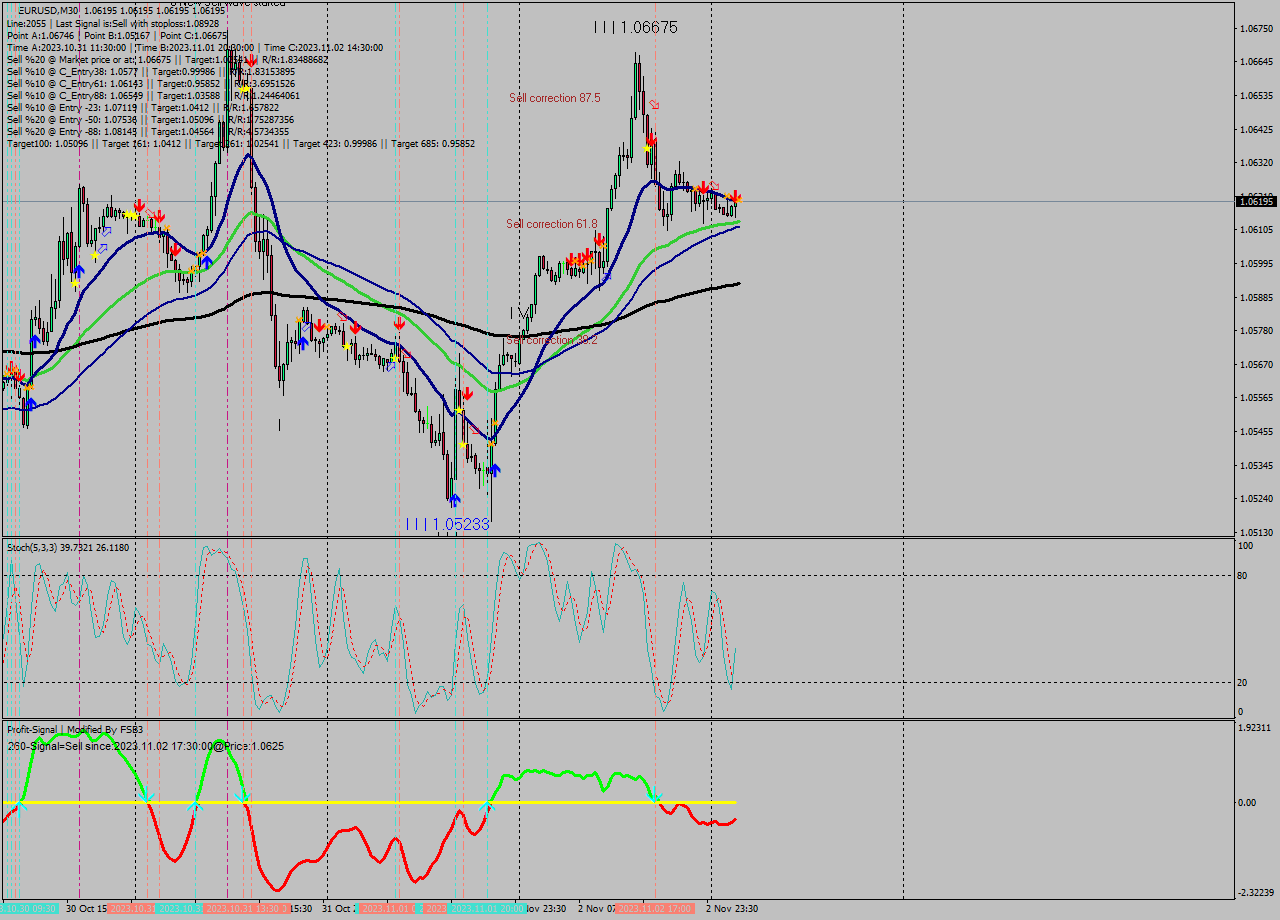Click the '260-Signal=Sell since:2023.11.02 17:30:00' text
Image resolution: width=1280 pixels, height=920 pixels.
coord(146,746)
